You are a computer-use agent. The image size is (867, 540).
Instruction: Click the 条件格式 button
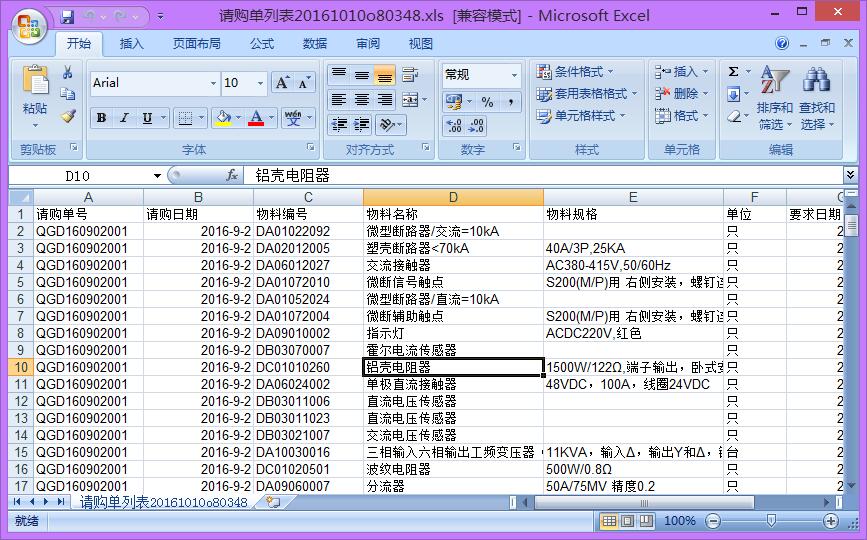[x=576, y=72]
